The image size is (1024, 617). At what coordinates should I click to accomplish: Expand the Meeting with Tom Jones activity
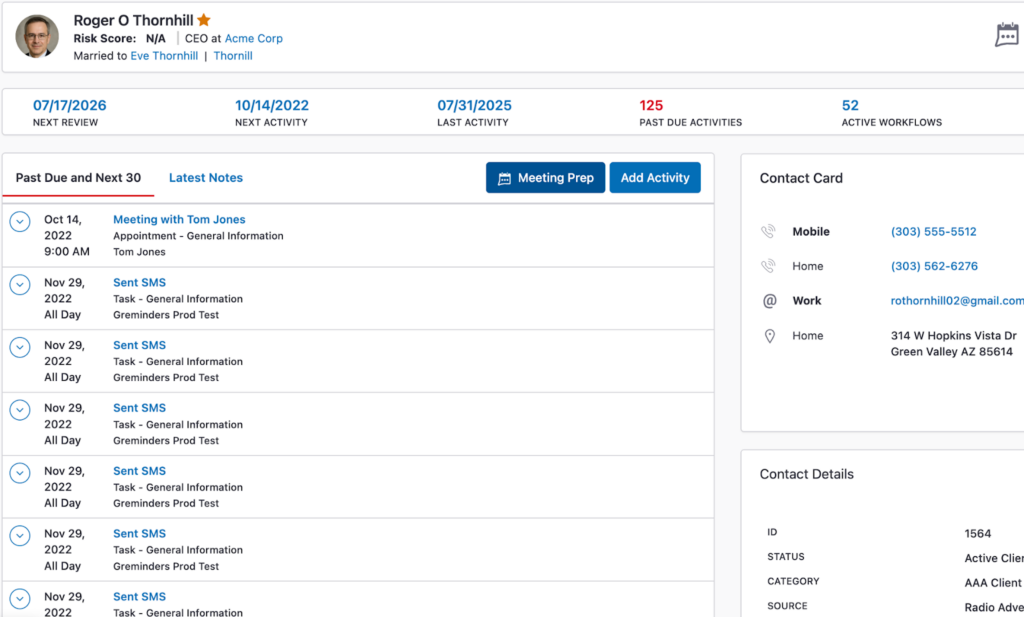[x=20, y=222]
